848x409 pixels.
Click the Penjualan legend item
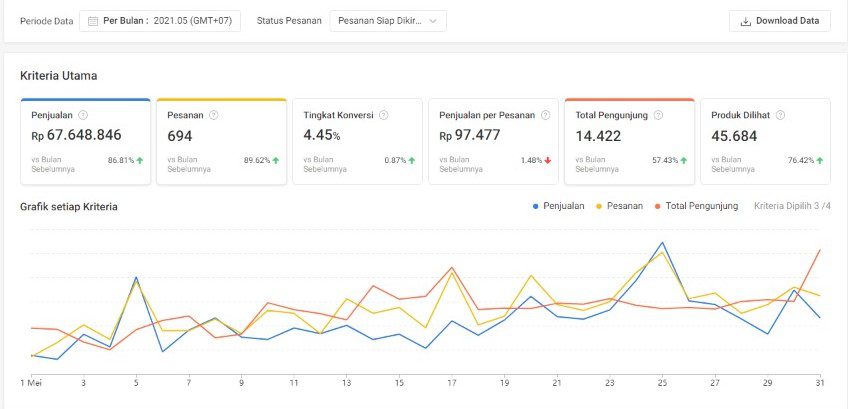tap(559, 206)
